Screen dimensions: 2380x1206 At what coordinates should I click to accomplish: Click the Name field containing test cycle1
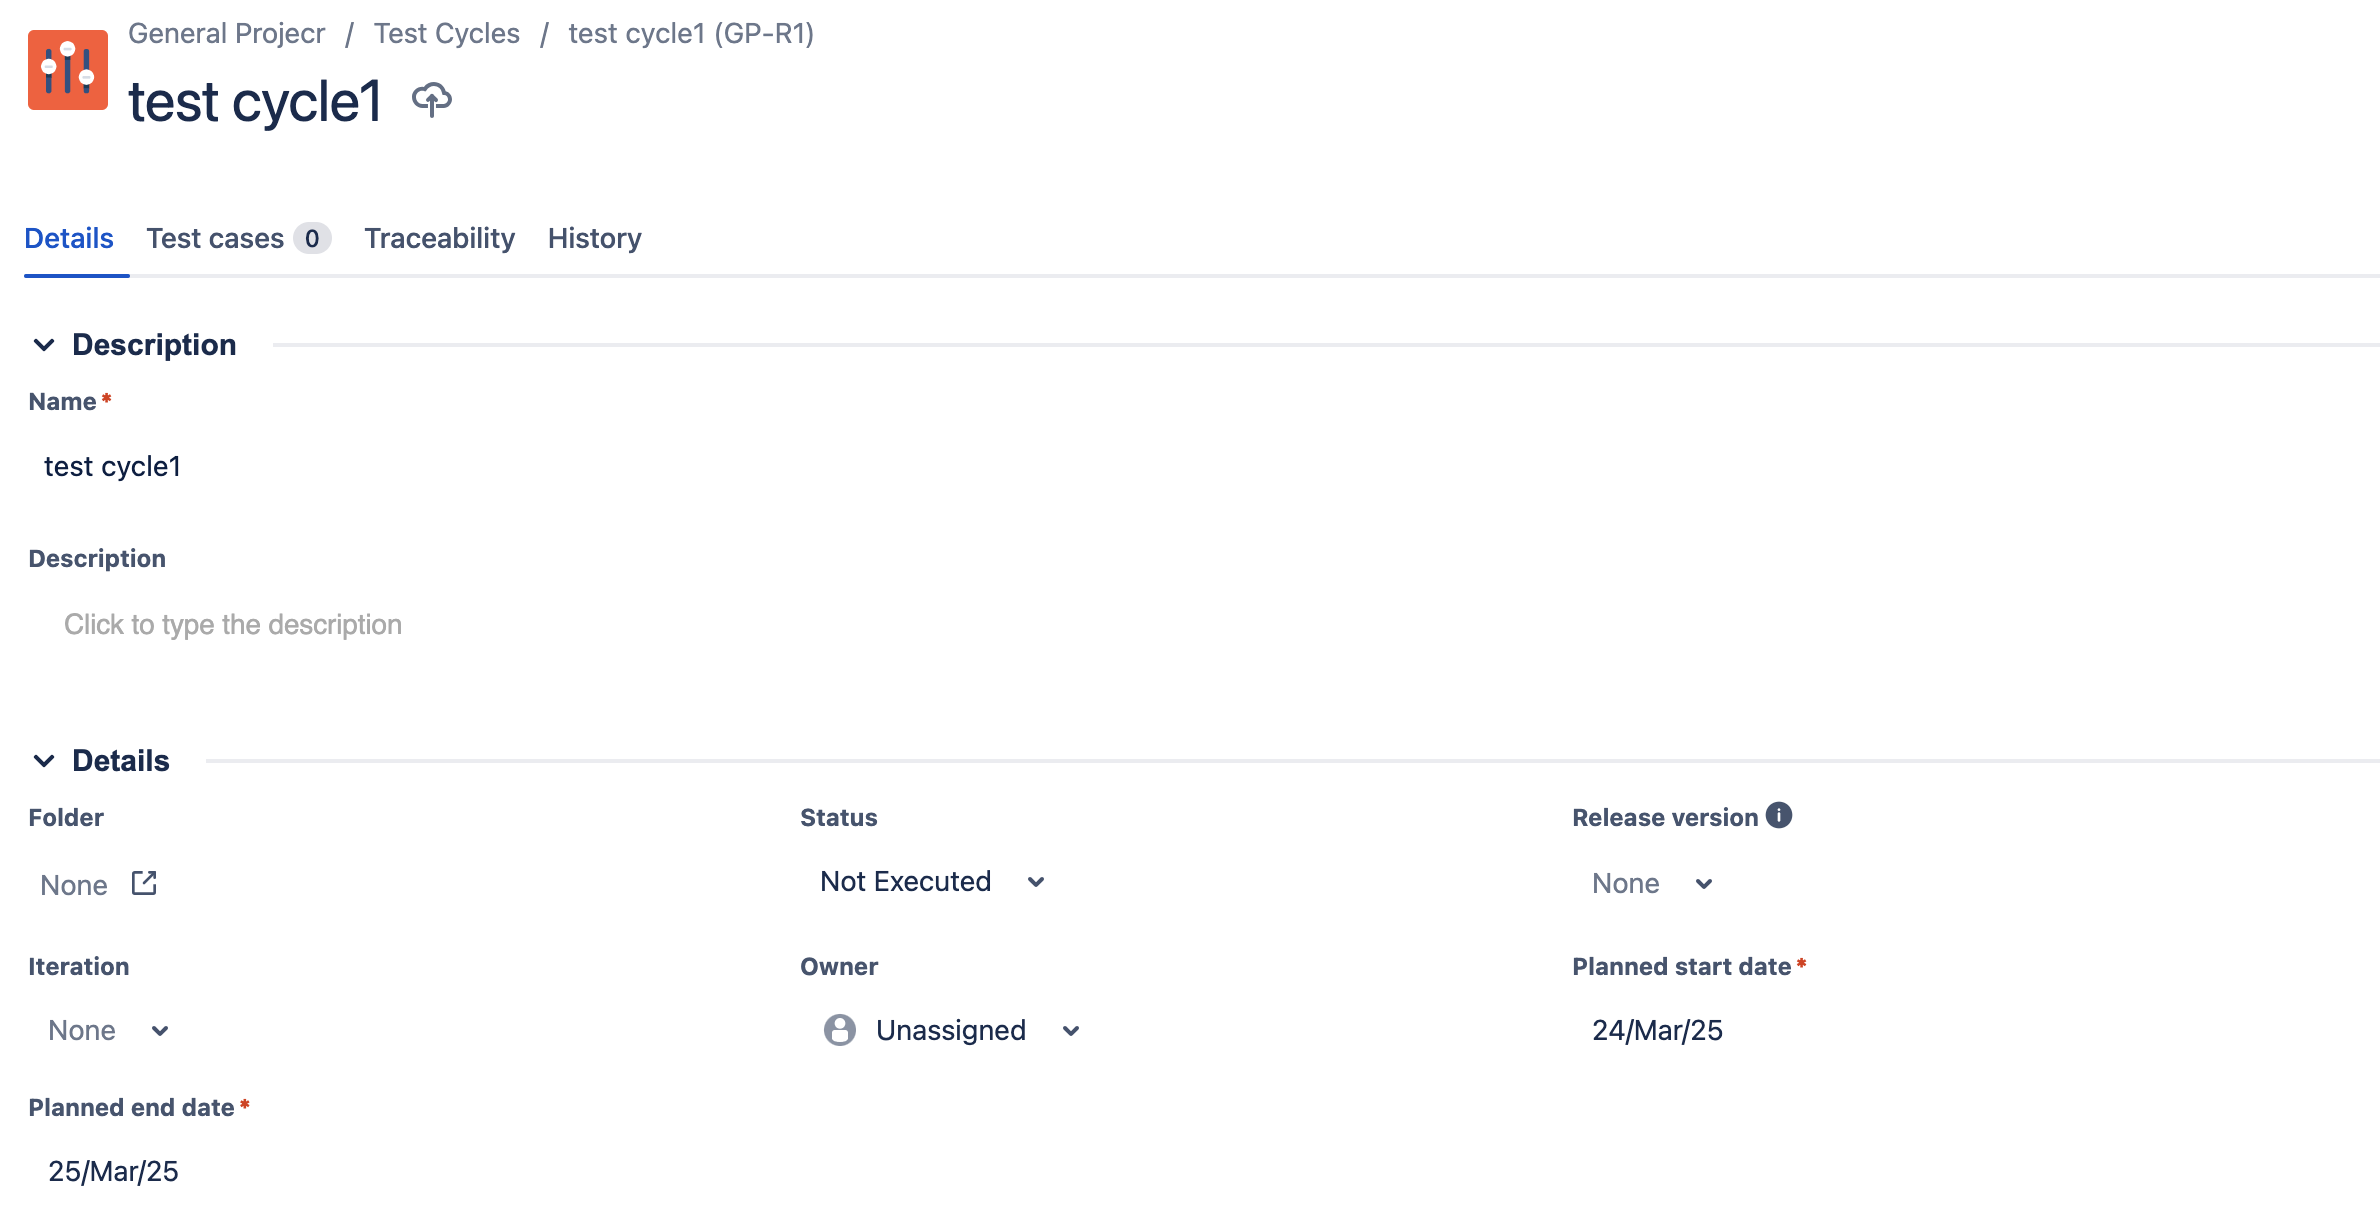[x=112, y=465]
